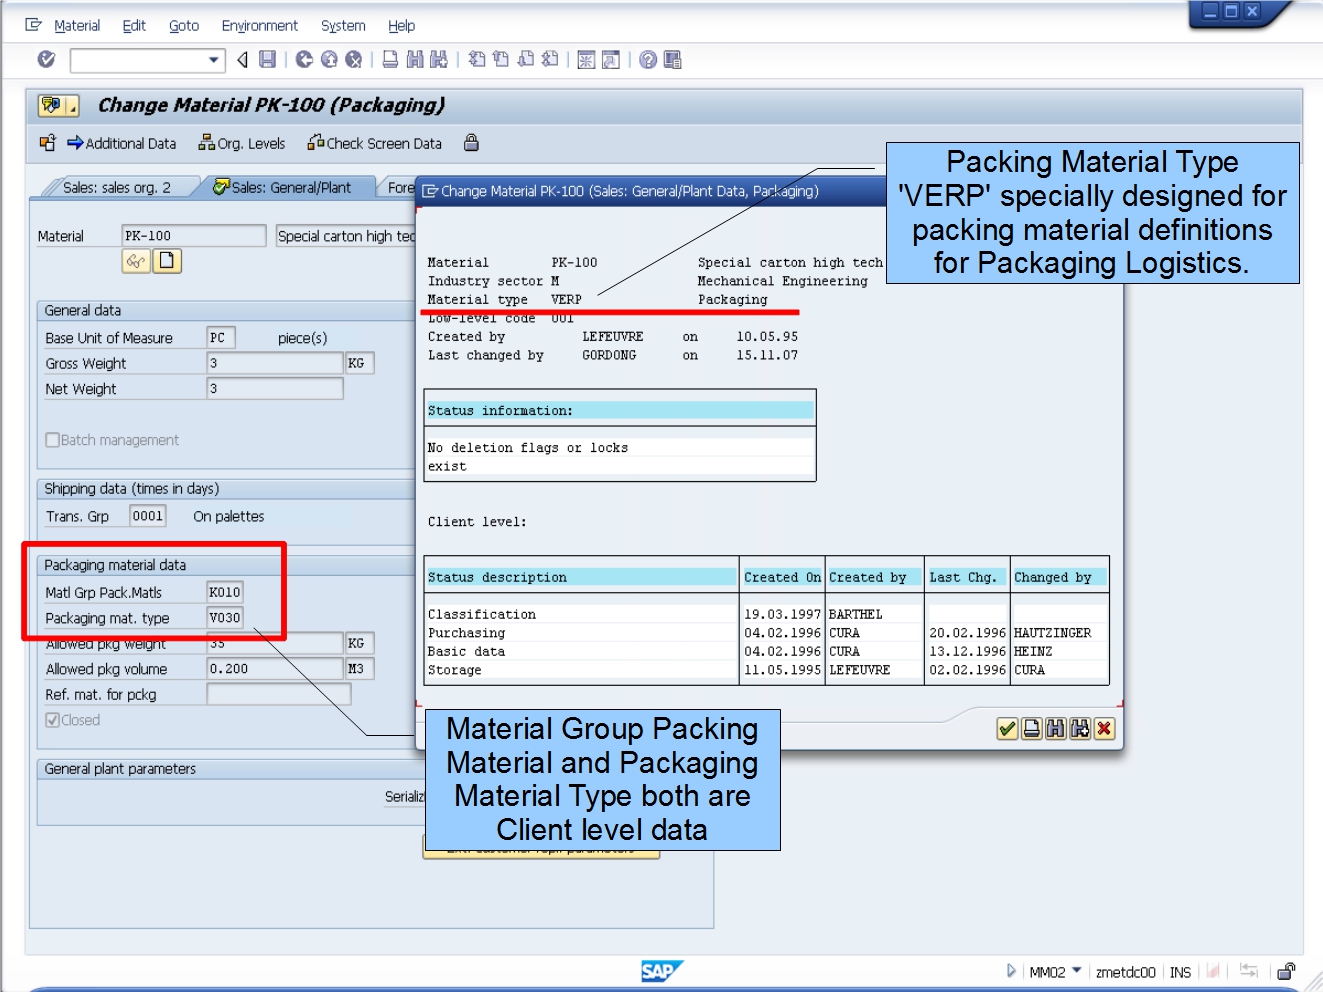Click the Additional Data button
Screen dimensions: 1323x992
tap(122, 143)
